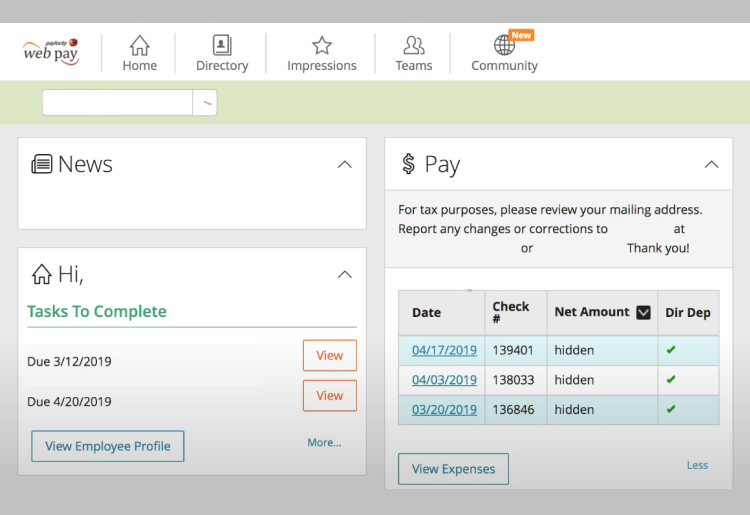750x515 pixels.
Task: Toggle Net Amount visibility dropdown
Action: (643, 312)
